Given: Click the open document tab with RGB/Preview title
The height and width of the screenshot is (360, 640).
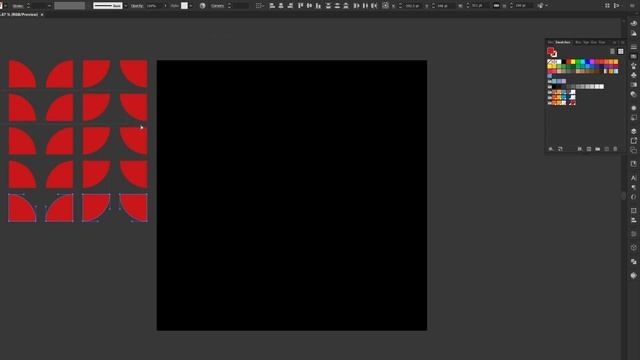Looking at the screenshot, I should coord(19,14).
